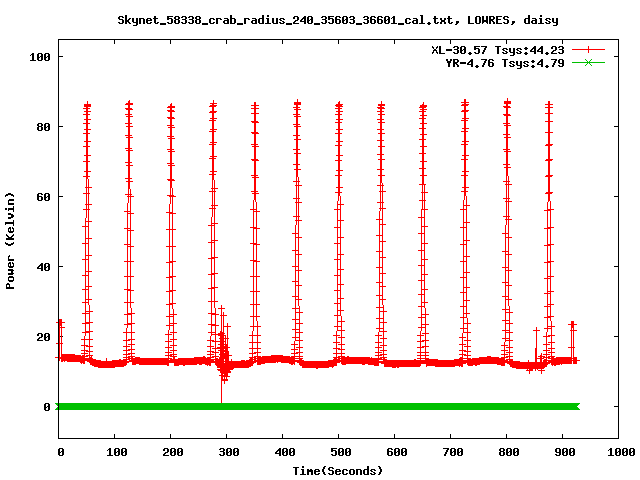Click the Time(Seconds) x-axis label
Screen dimensions: 640x480
338,471
